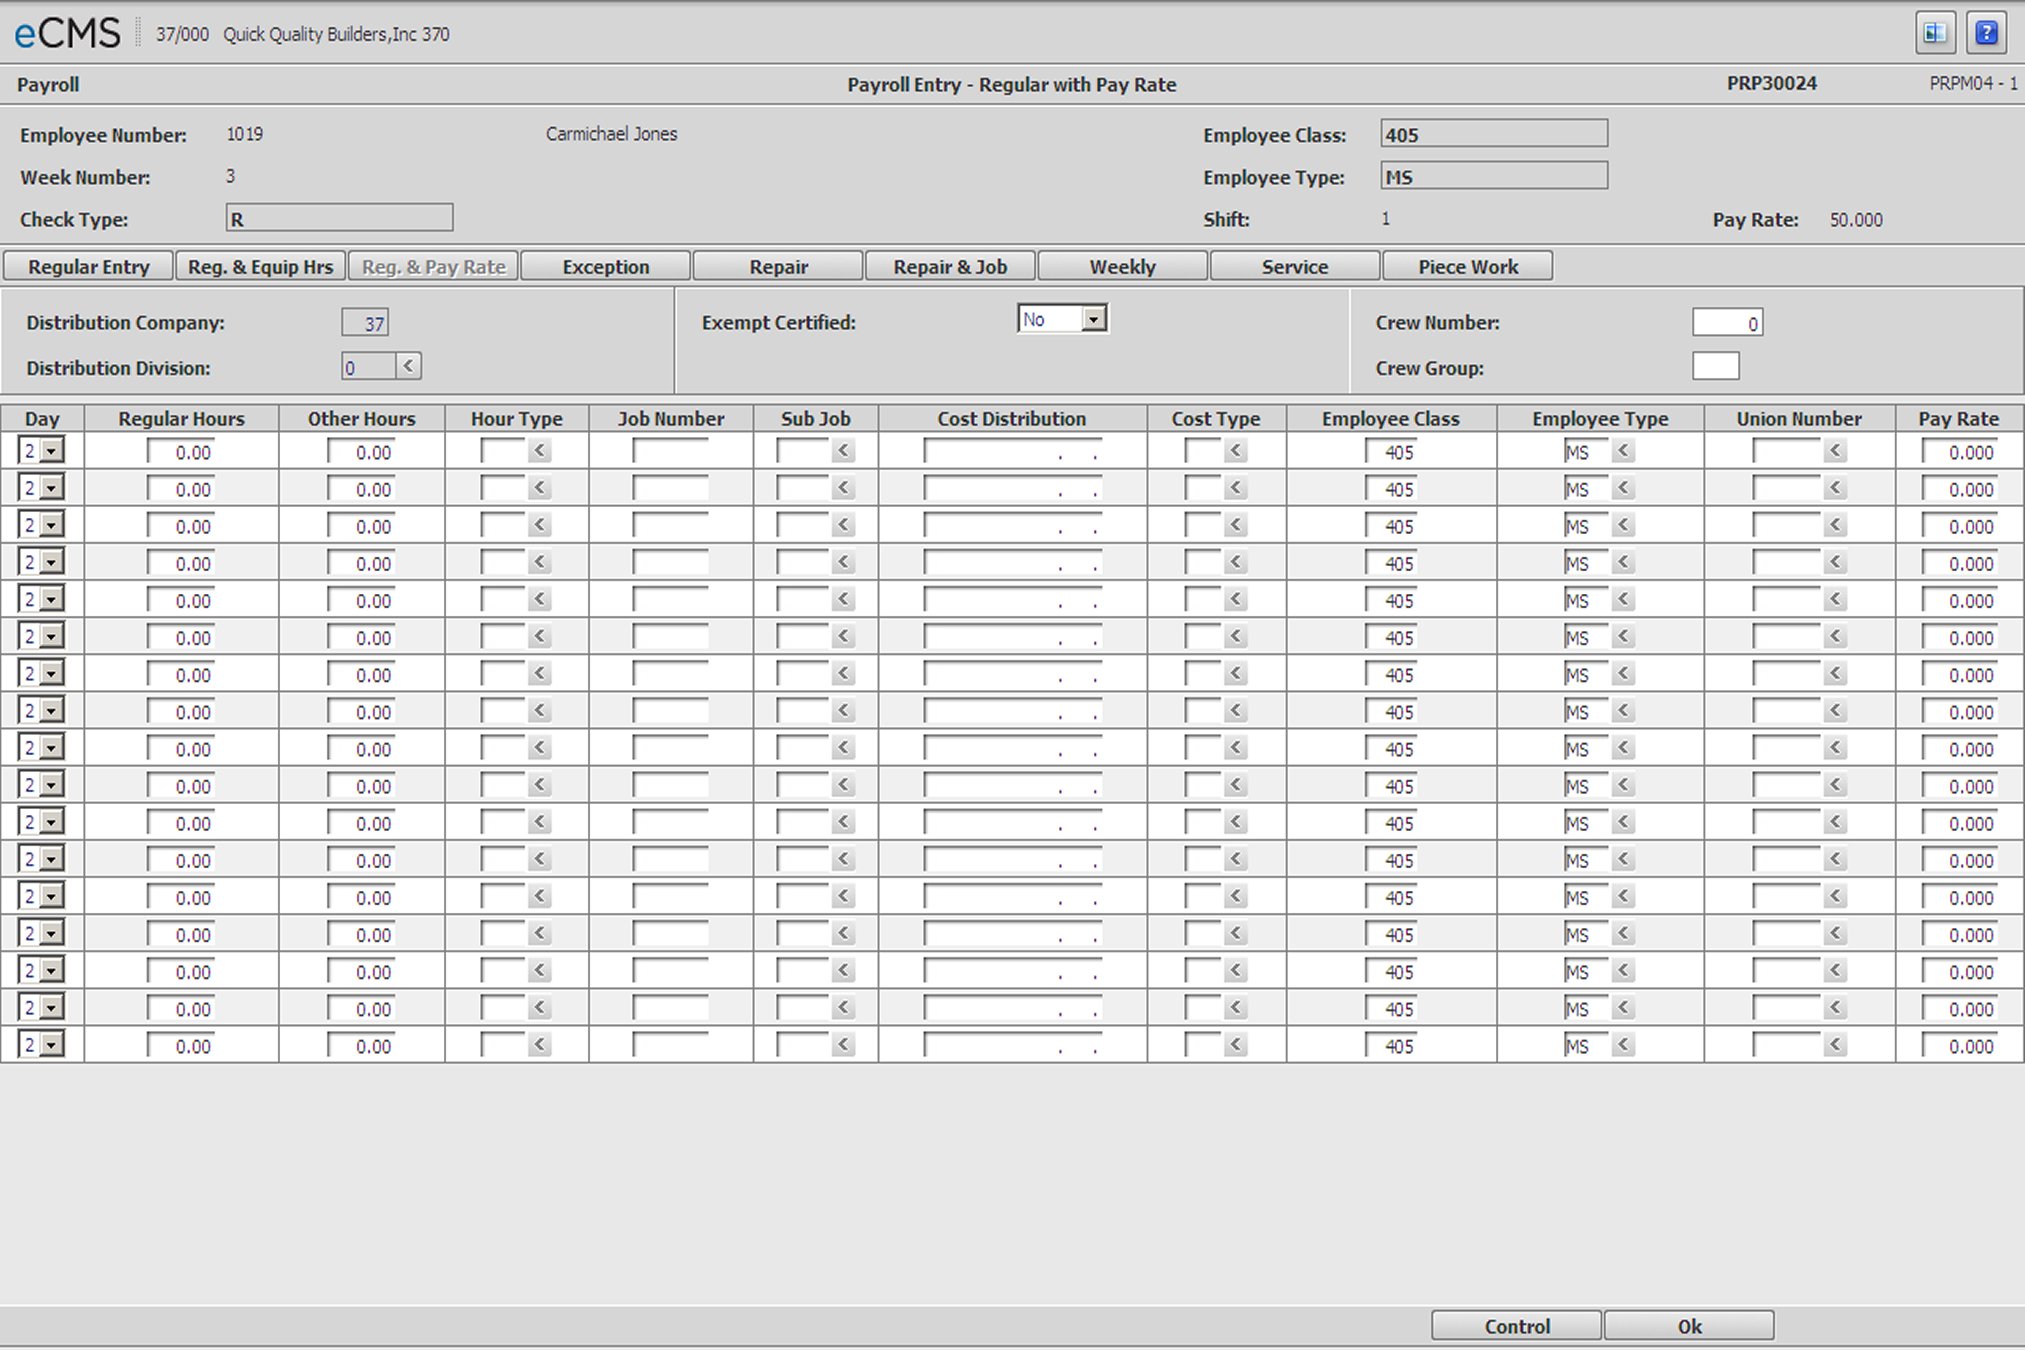Expand the Exempt Certified dropdown
The image size is (2025, 1350).
pyautogui.click(x=1094, y=319)
